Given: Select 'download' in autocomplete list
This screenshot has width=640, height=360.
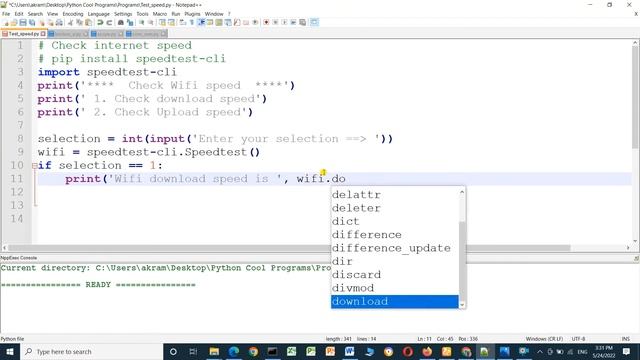Looking at the screenshot, I should [x=395, y=302].
